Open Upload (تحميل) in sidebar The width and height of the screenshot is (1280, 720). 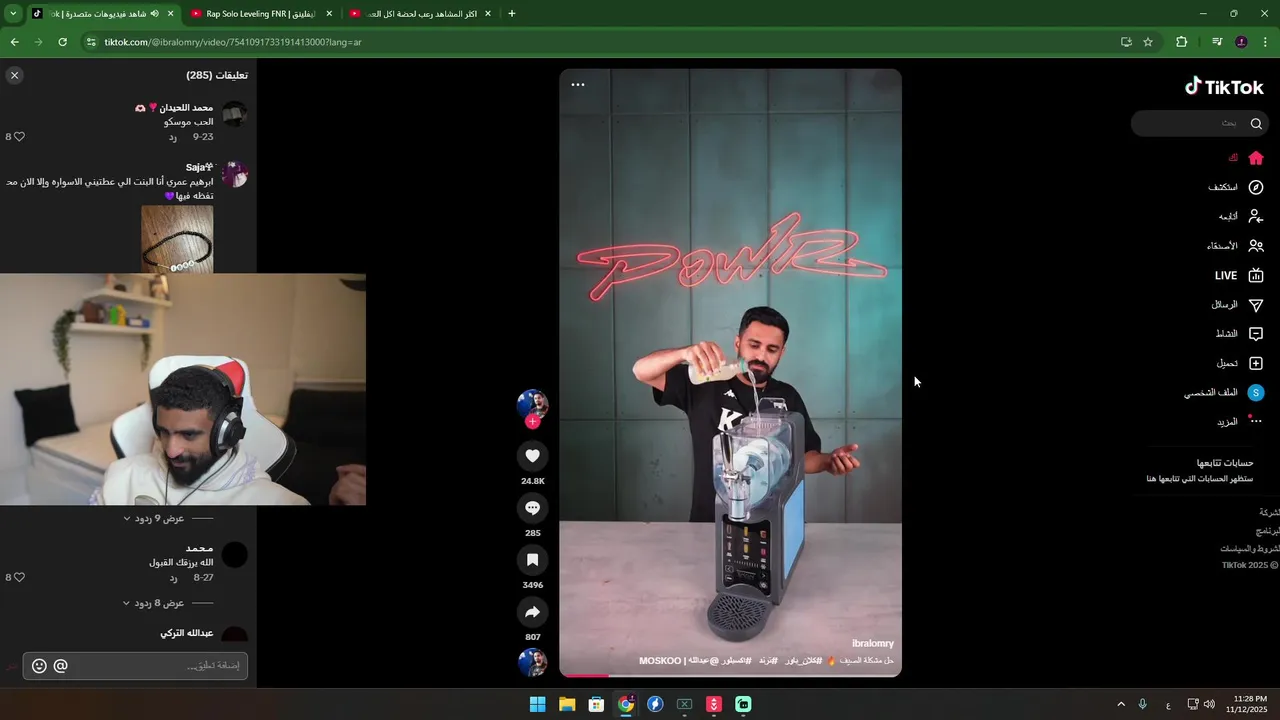coord(1240,363)
